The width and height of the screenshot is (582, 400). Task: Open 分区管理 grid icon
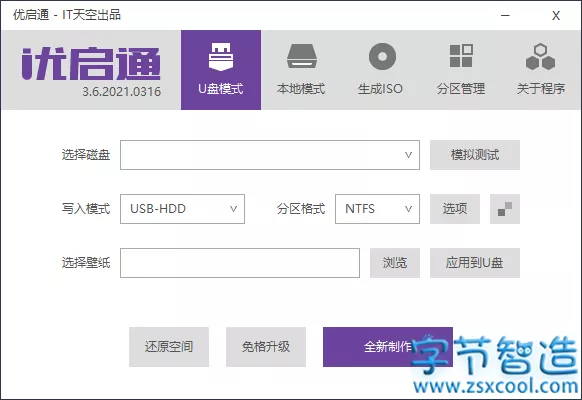(x=461, y=56)
